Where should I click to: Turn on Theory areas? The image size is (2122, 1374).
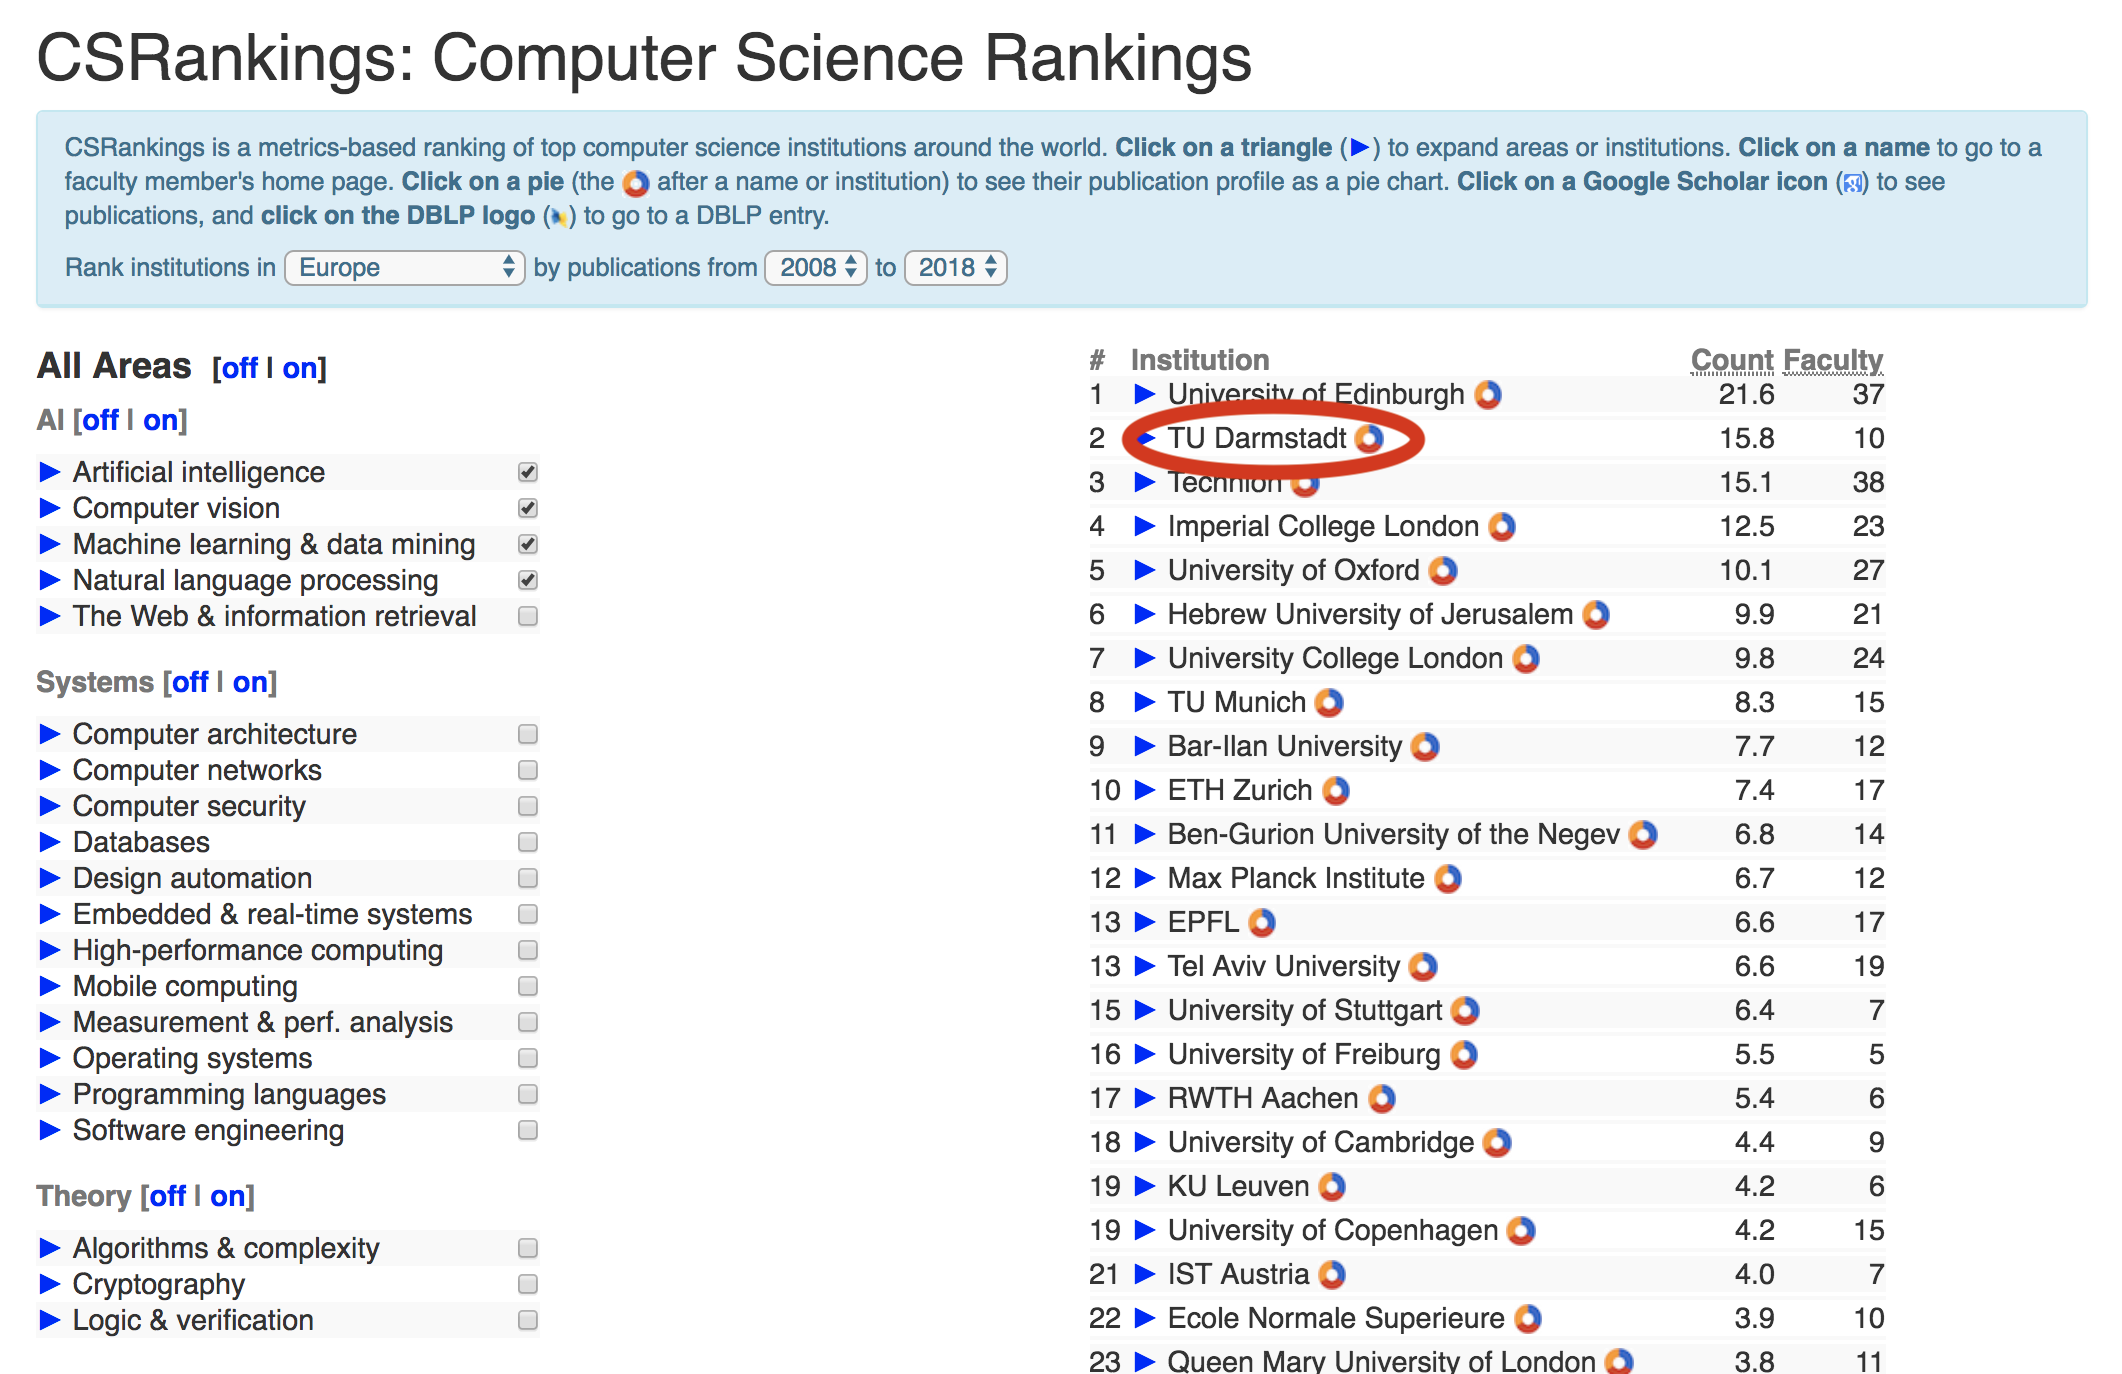[x=227, y=1197]
